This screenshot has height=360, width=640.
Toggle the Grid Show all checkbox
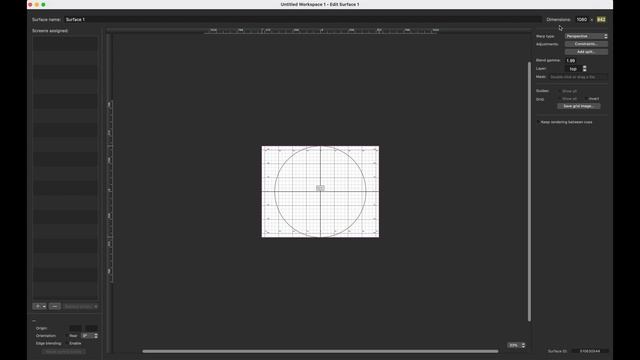click(559, 99)
